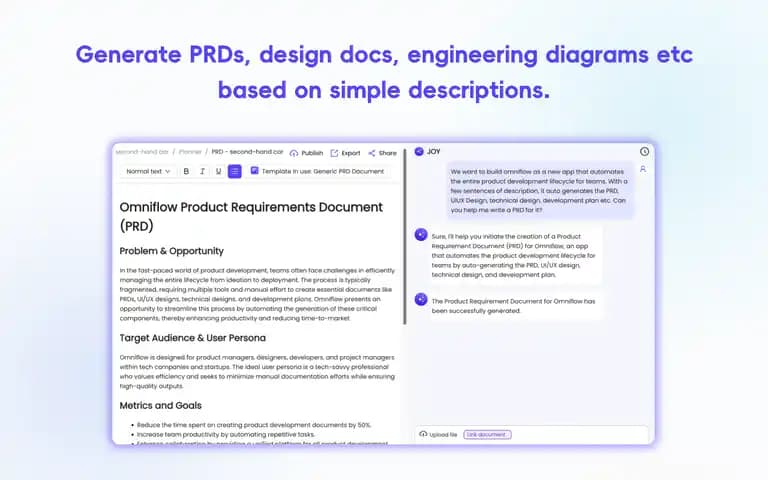Click the Link document tag
The height and width of the screenshot is (480, 768).
(487, 434)
